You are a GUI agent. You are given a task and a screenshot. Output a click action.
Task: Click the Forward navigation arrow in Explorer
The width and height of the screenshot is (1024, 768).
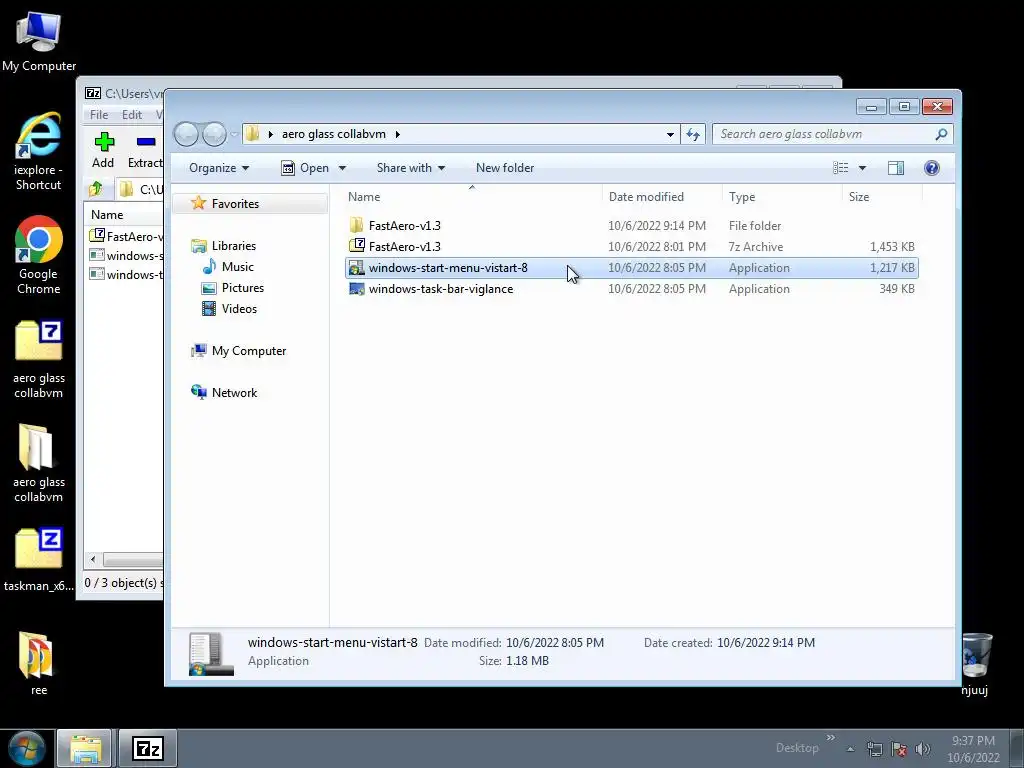pos(214,135)
